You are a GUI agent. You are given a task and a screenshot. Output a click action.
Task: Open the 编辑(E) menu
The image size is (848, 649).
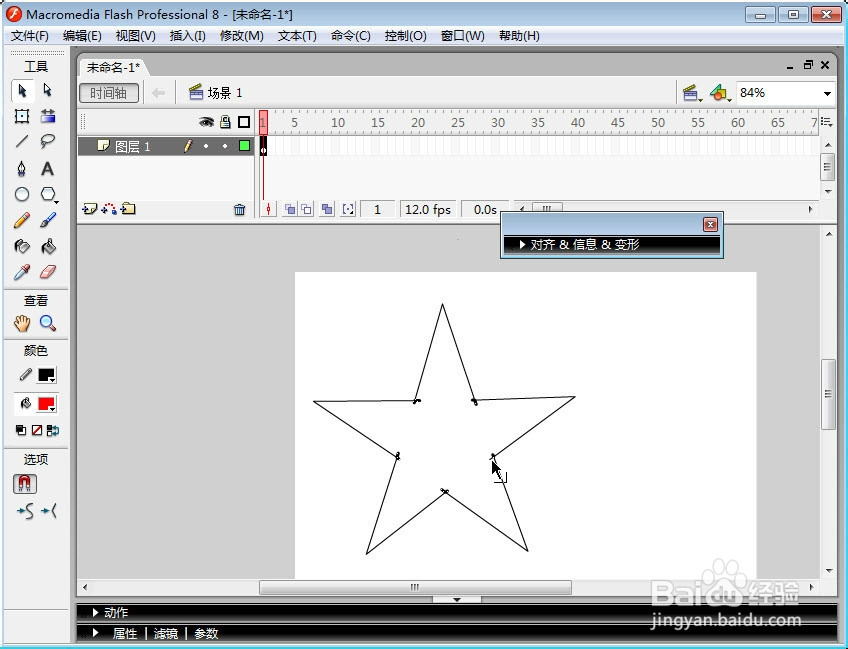[x=82, y=36]
